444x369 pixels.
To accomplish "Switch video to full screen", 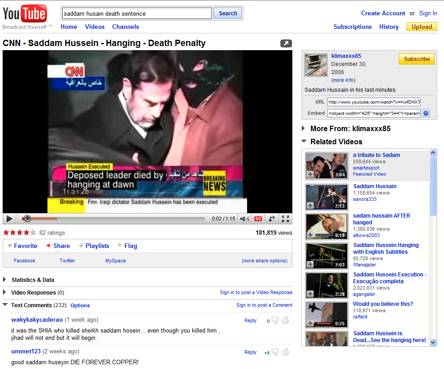I will tap(285, 219).
